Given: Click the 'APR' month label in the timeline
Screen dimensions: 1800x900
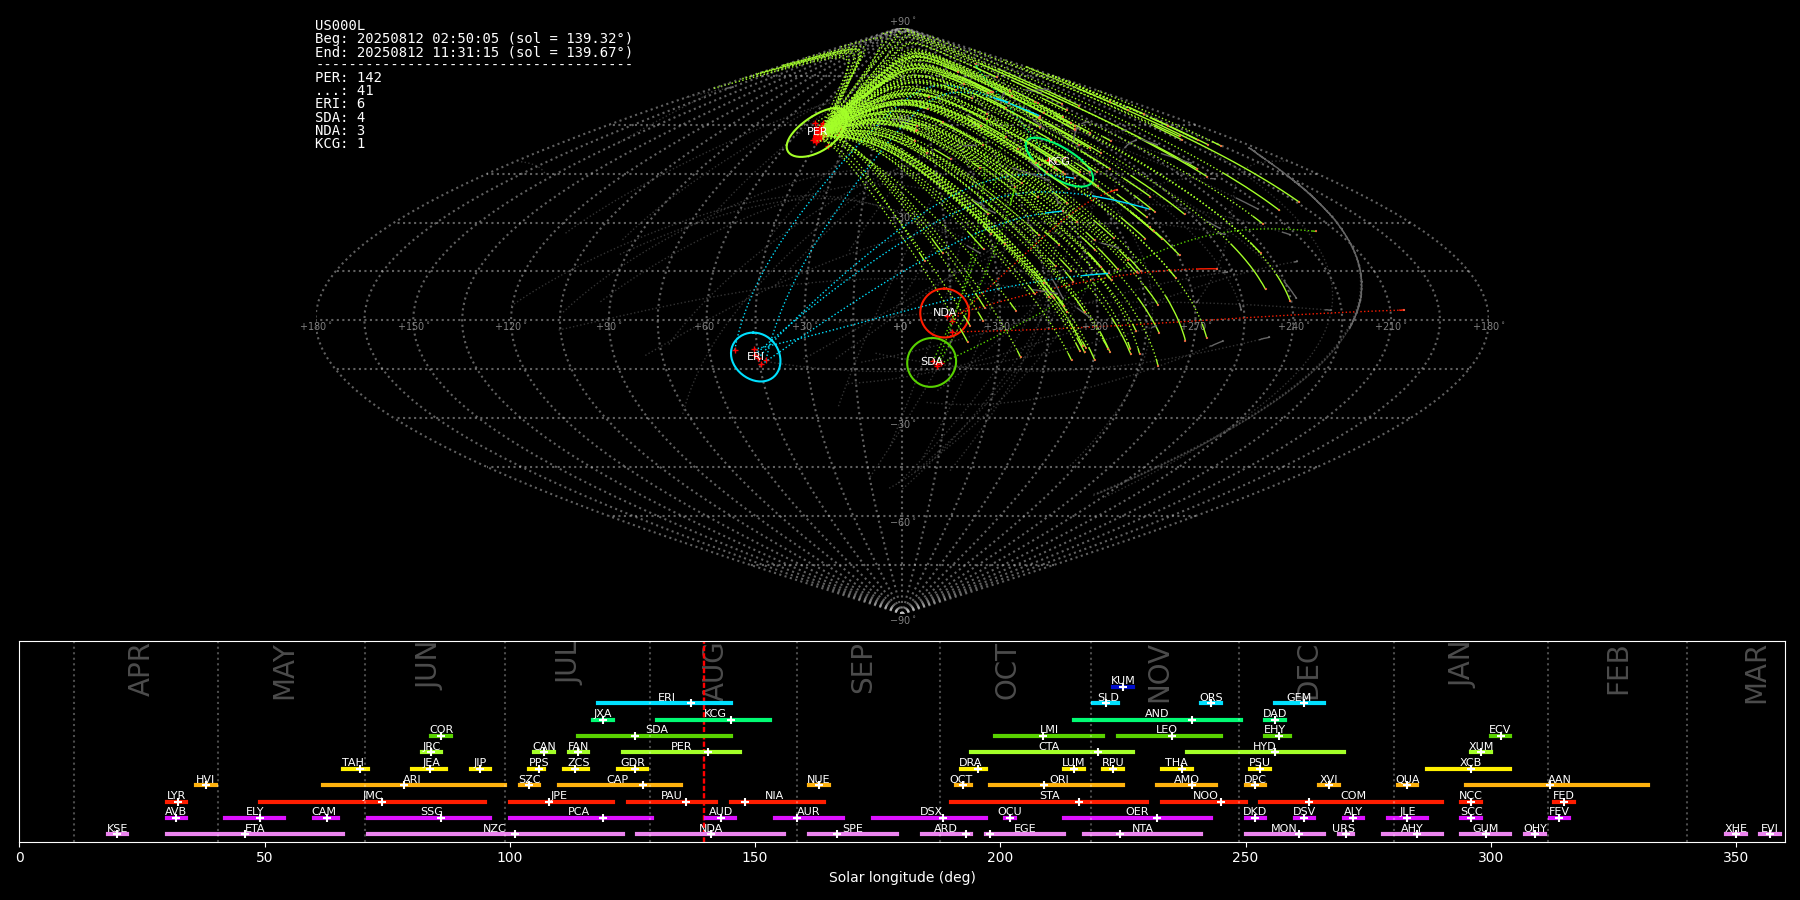Looking at the screenshot, I should point(139,671).
